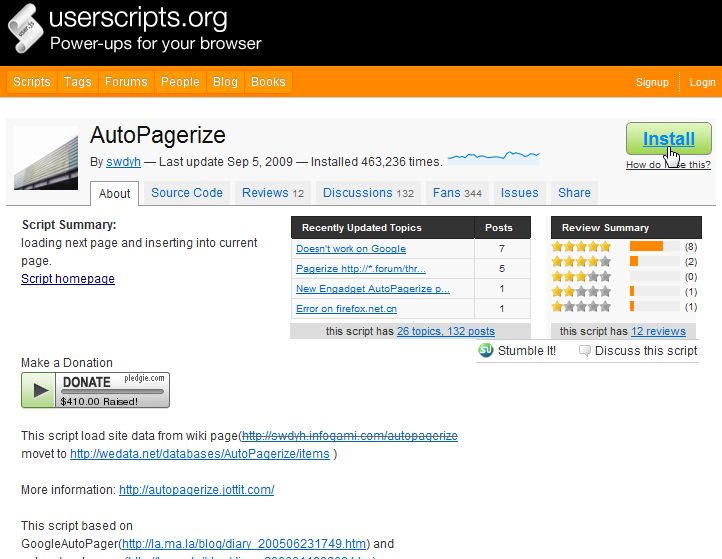Open the People navigation item
The width and height of the screenshot is (722, 559).
180,82
